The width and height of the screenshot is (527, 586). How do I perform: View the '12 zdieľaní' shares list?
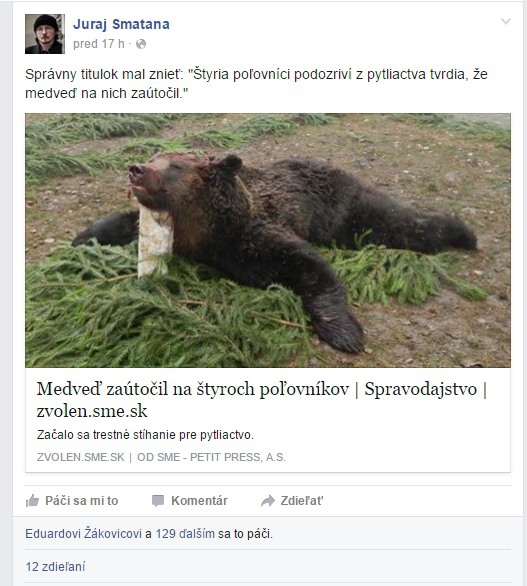[55, 567]
